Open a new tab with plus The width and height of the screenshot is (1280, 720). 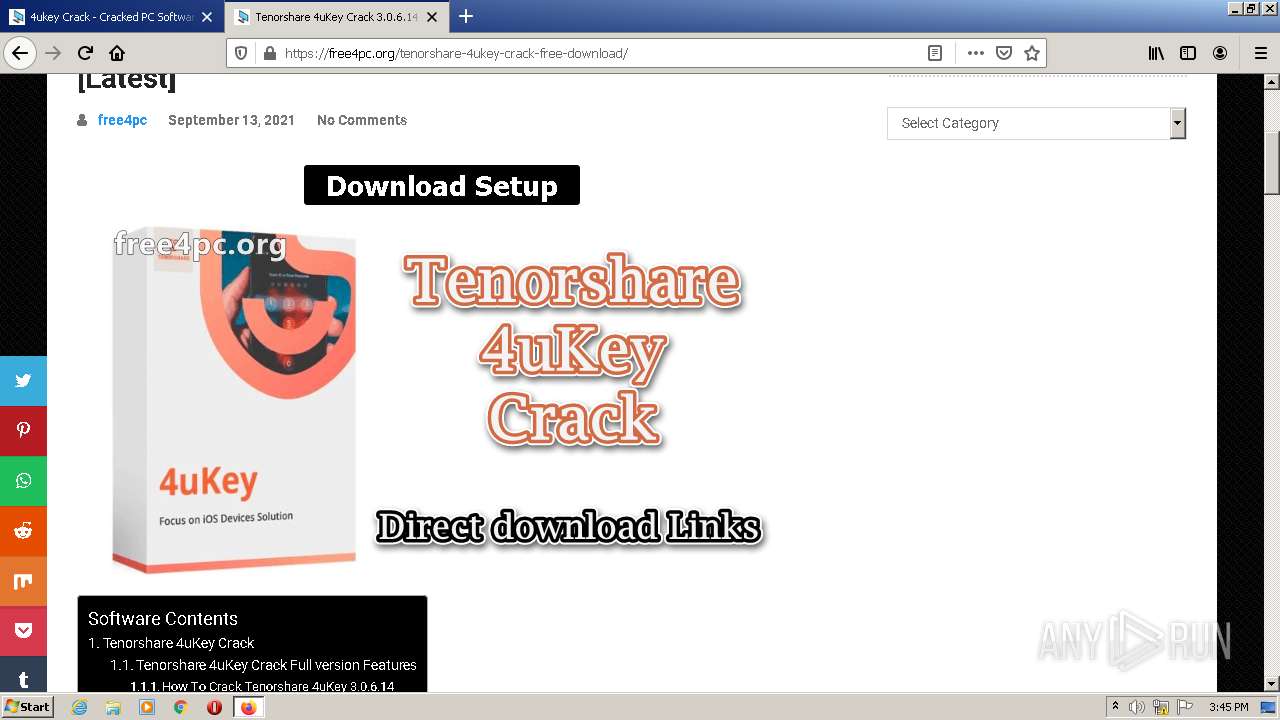click(x=466, y=16)
